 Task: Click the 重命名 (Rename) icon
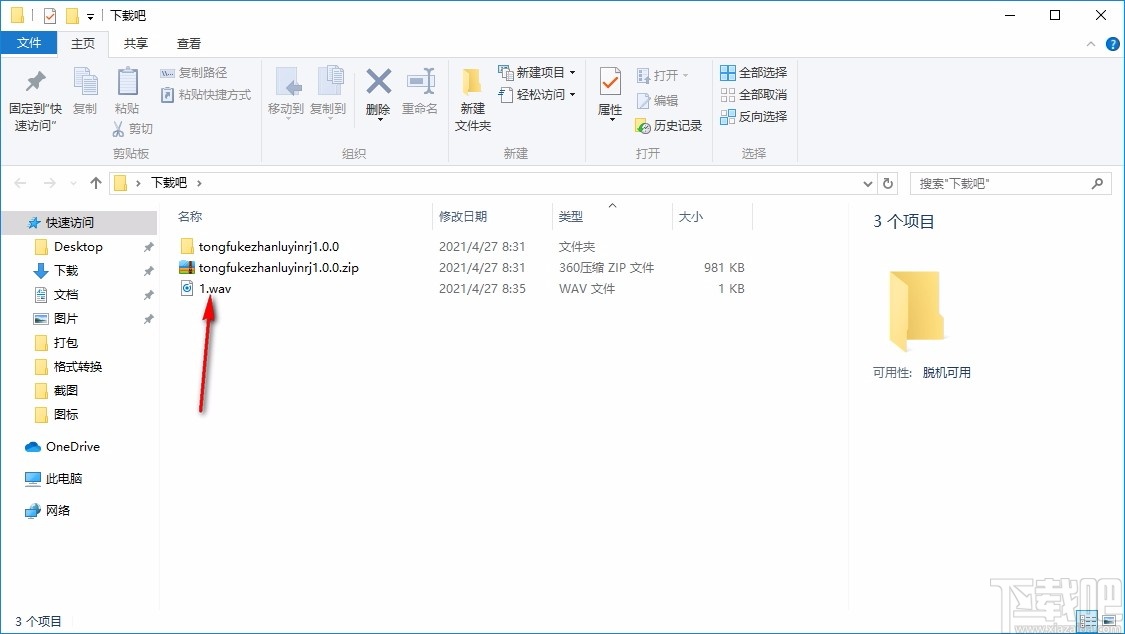(x=421, y=90)
